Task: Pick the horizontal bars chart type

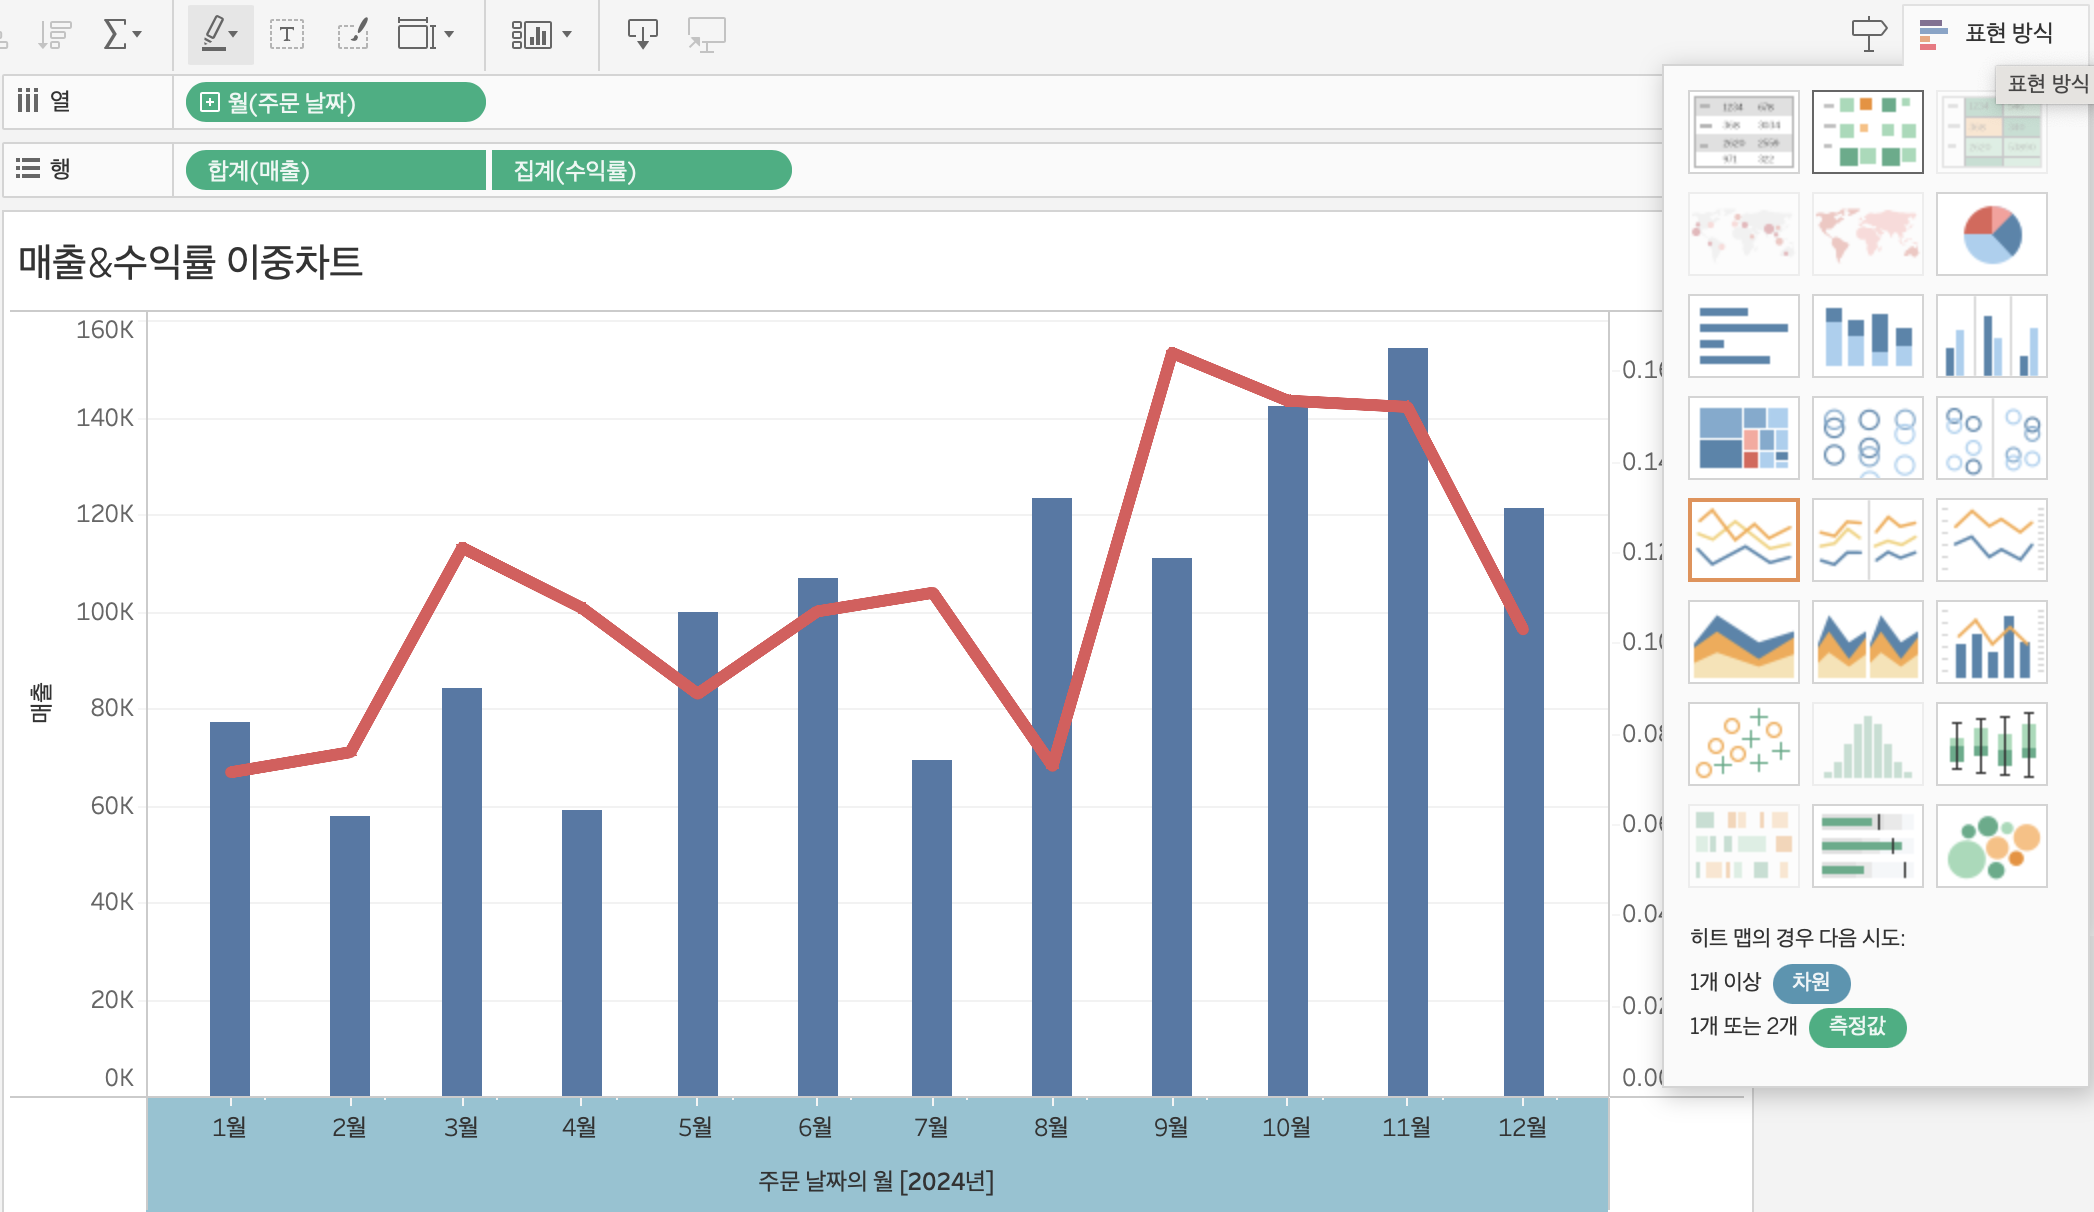Action: click(1743, 336)
